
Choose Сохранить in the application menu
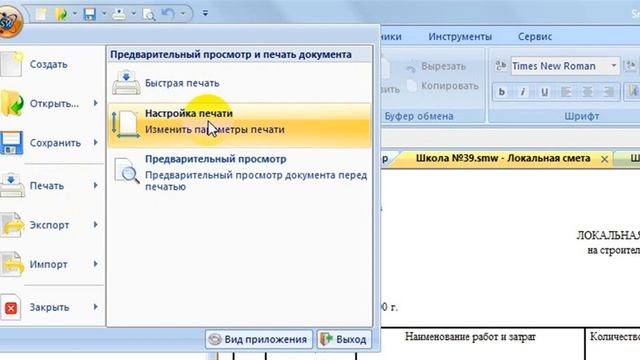tap(52, 143)
